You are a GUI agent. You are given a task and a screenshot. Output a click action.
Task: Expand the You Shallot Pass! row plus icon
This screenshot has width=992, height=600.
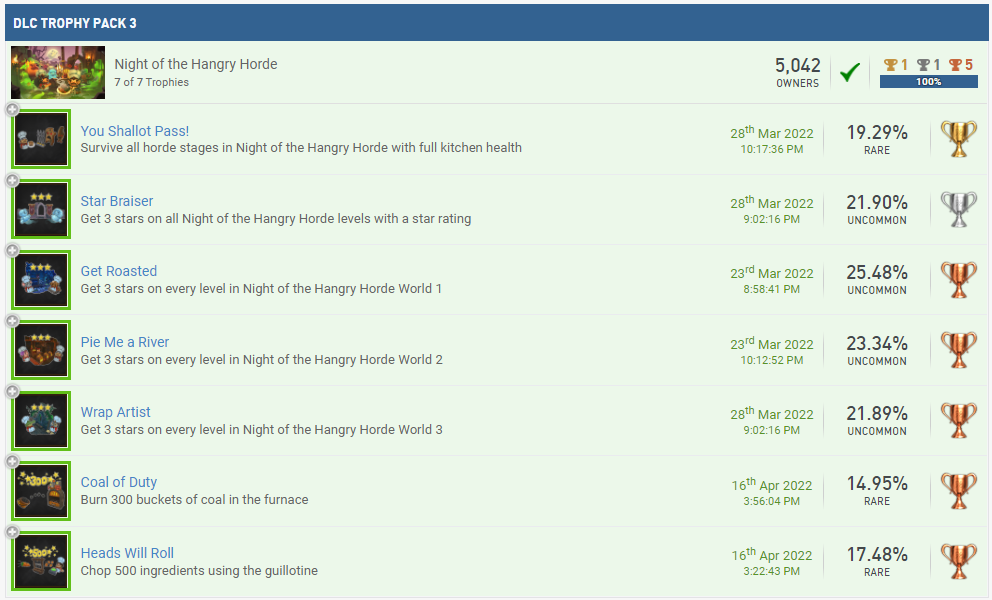coord(12,110)
